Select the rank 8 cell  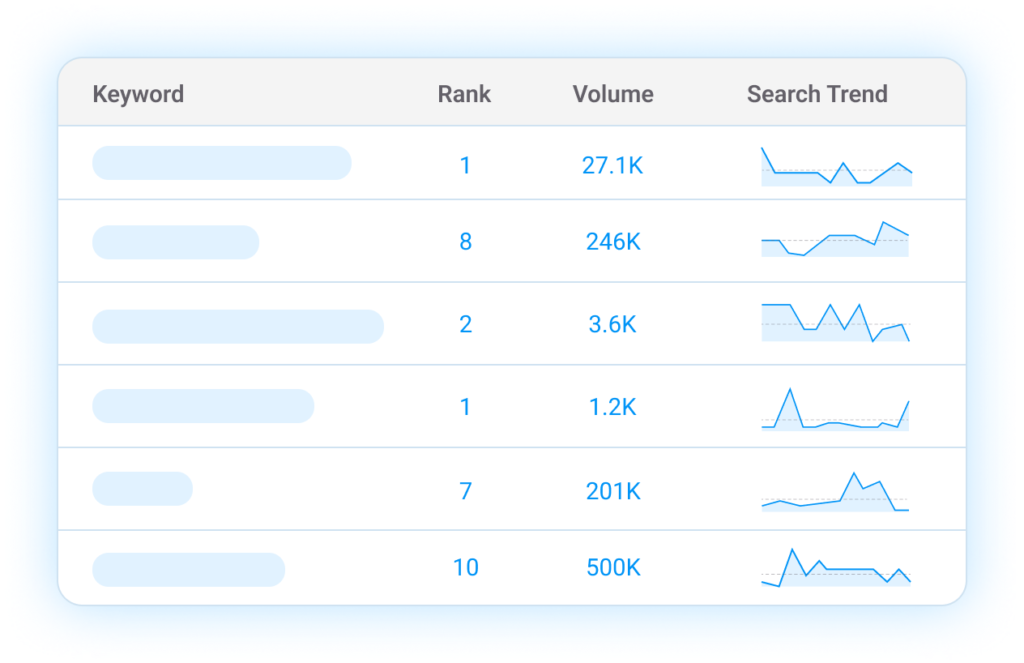pos(465,241)
